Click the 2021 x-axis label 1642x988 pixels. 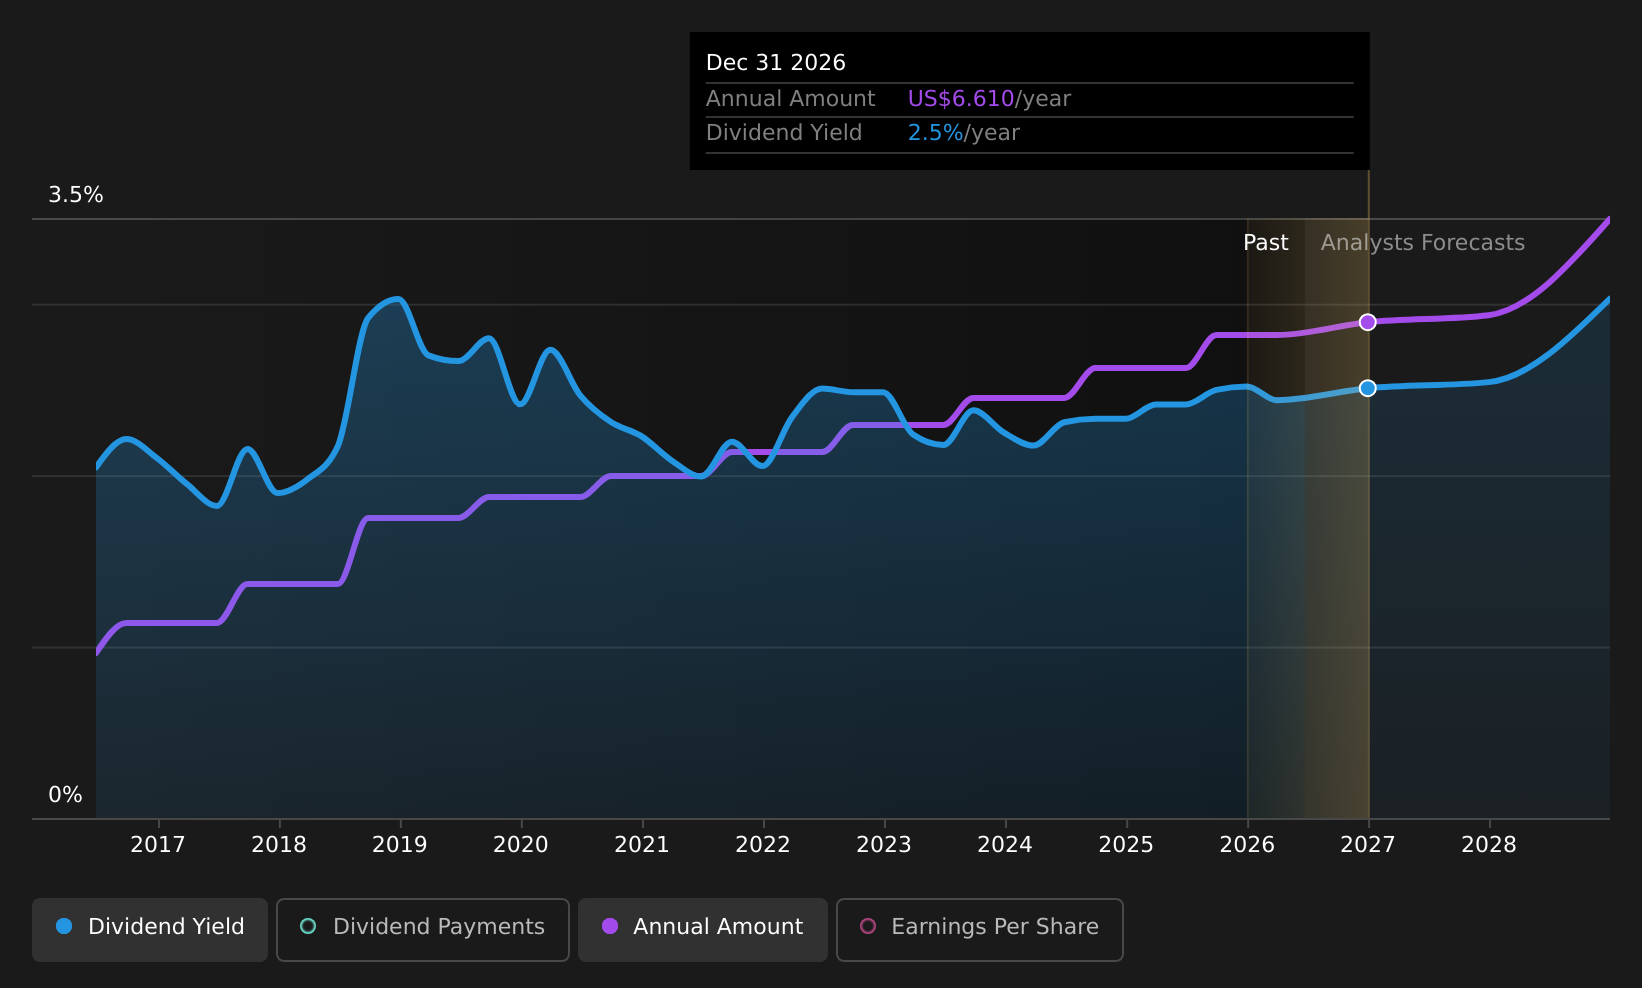coord(642,845)
